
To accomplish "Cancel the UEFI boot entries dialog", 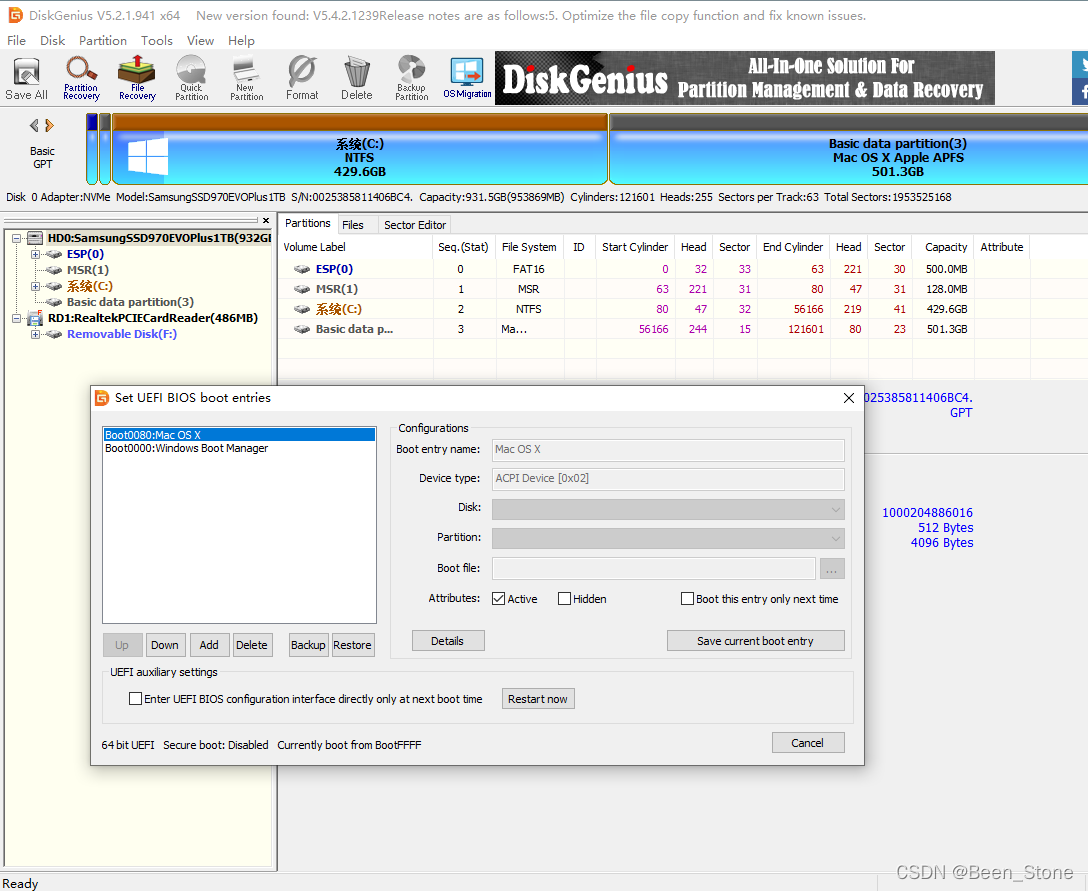I will tap(808, 743).
